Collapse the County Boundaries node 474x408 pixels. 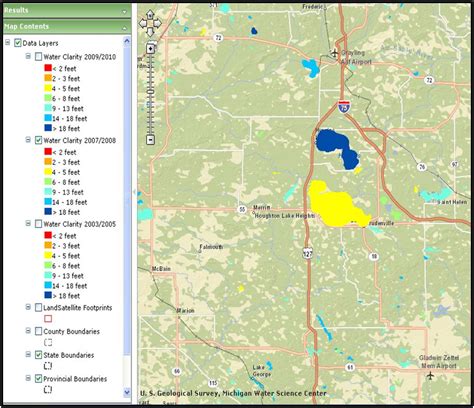click(x=28, y=331)
